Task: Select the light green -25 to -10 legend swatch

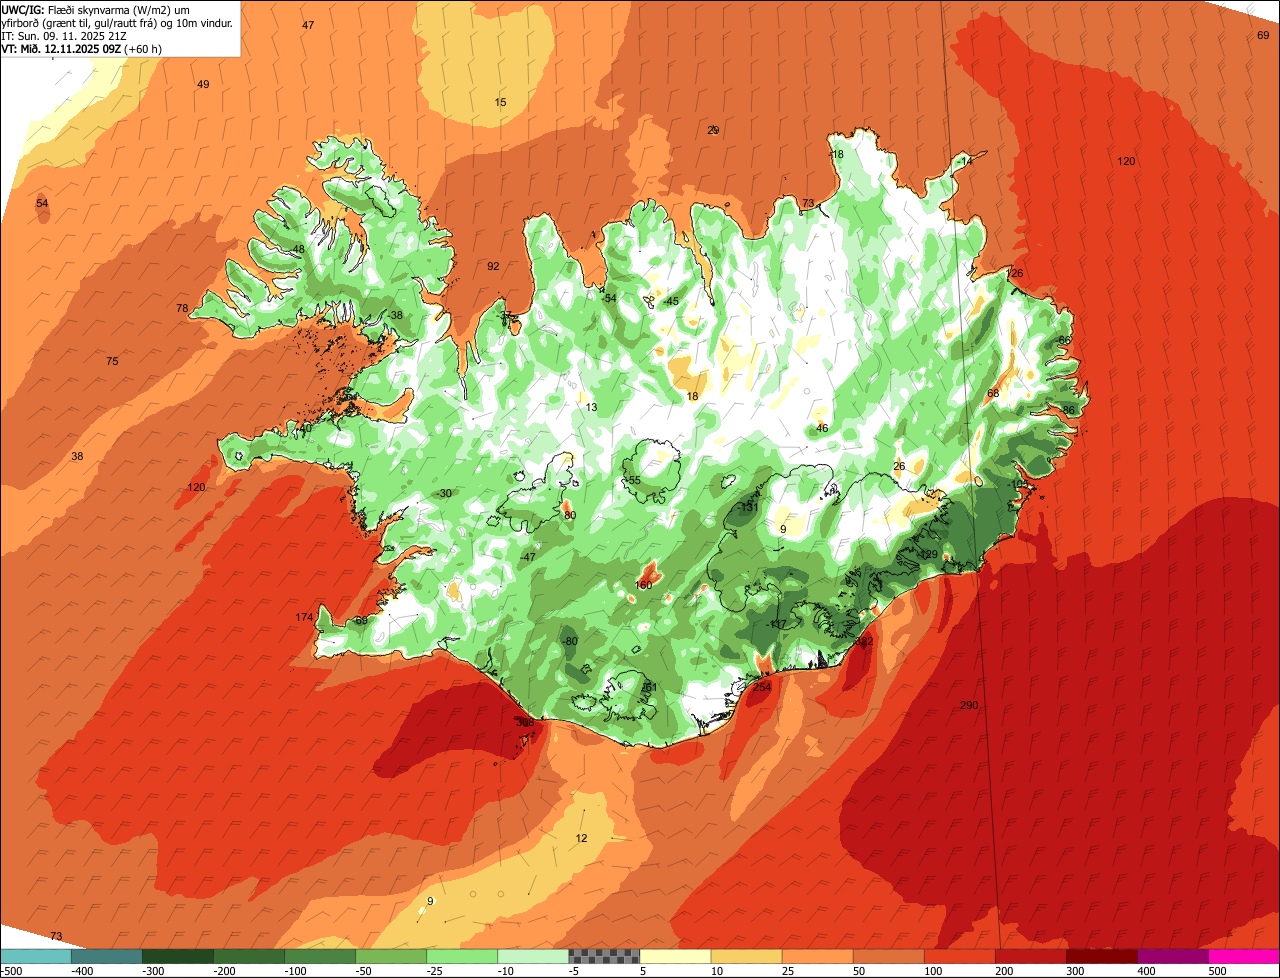Action: click(x=462, y=956)
